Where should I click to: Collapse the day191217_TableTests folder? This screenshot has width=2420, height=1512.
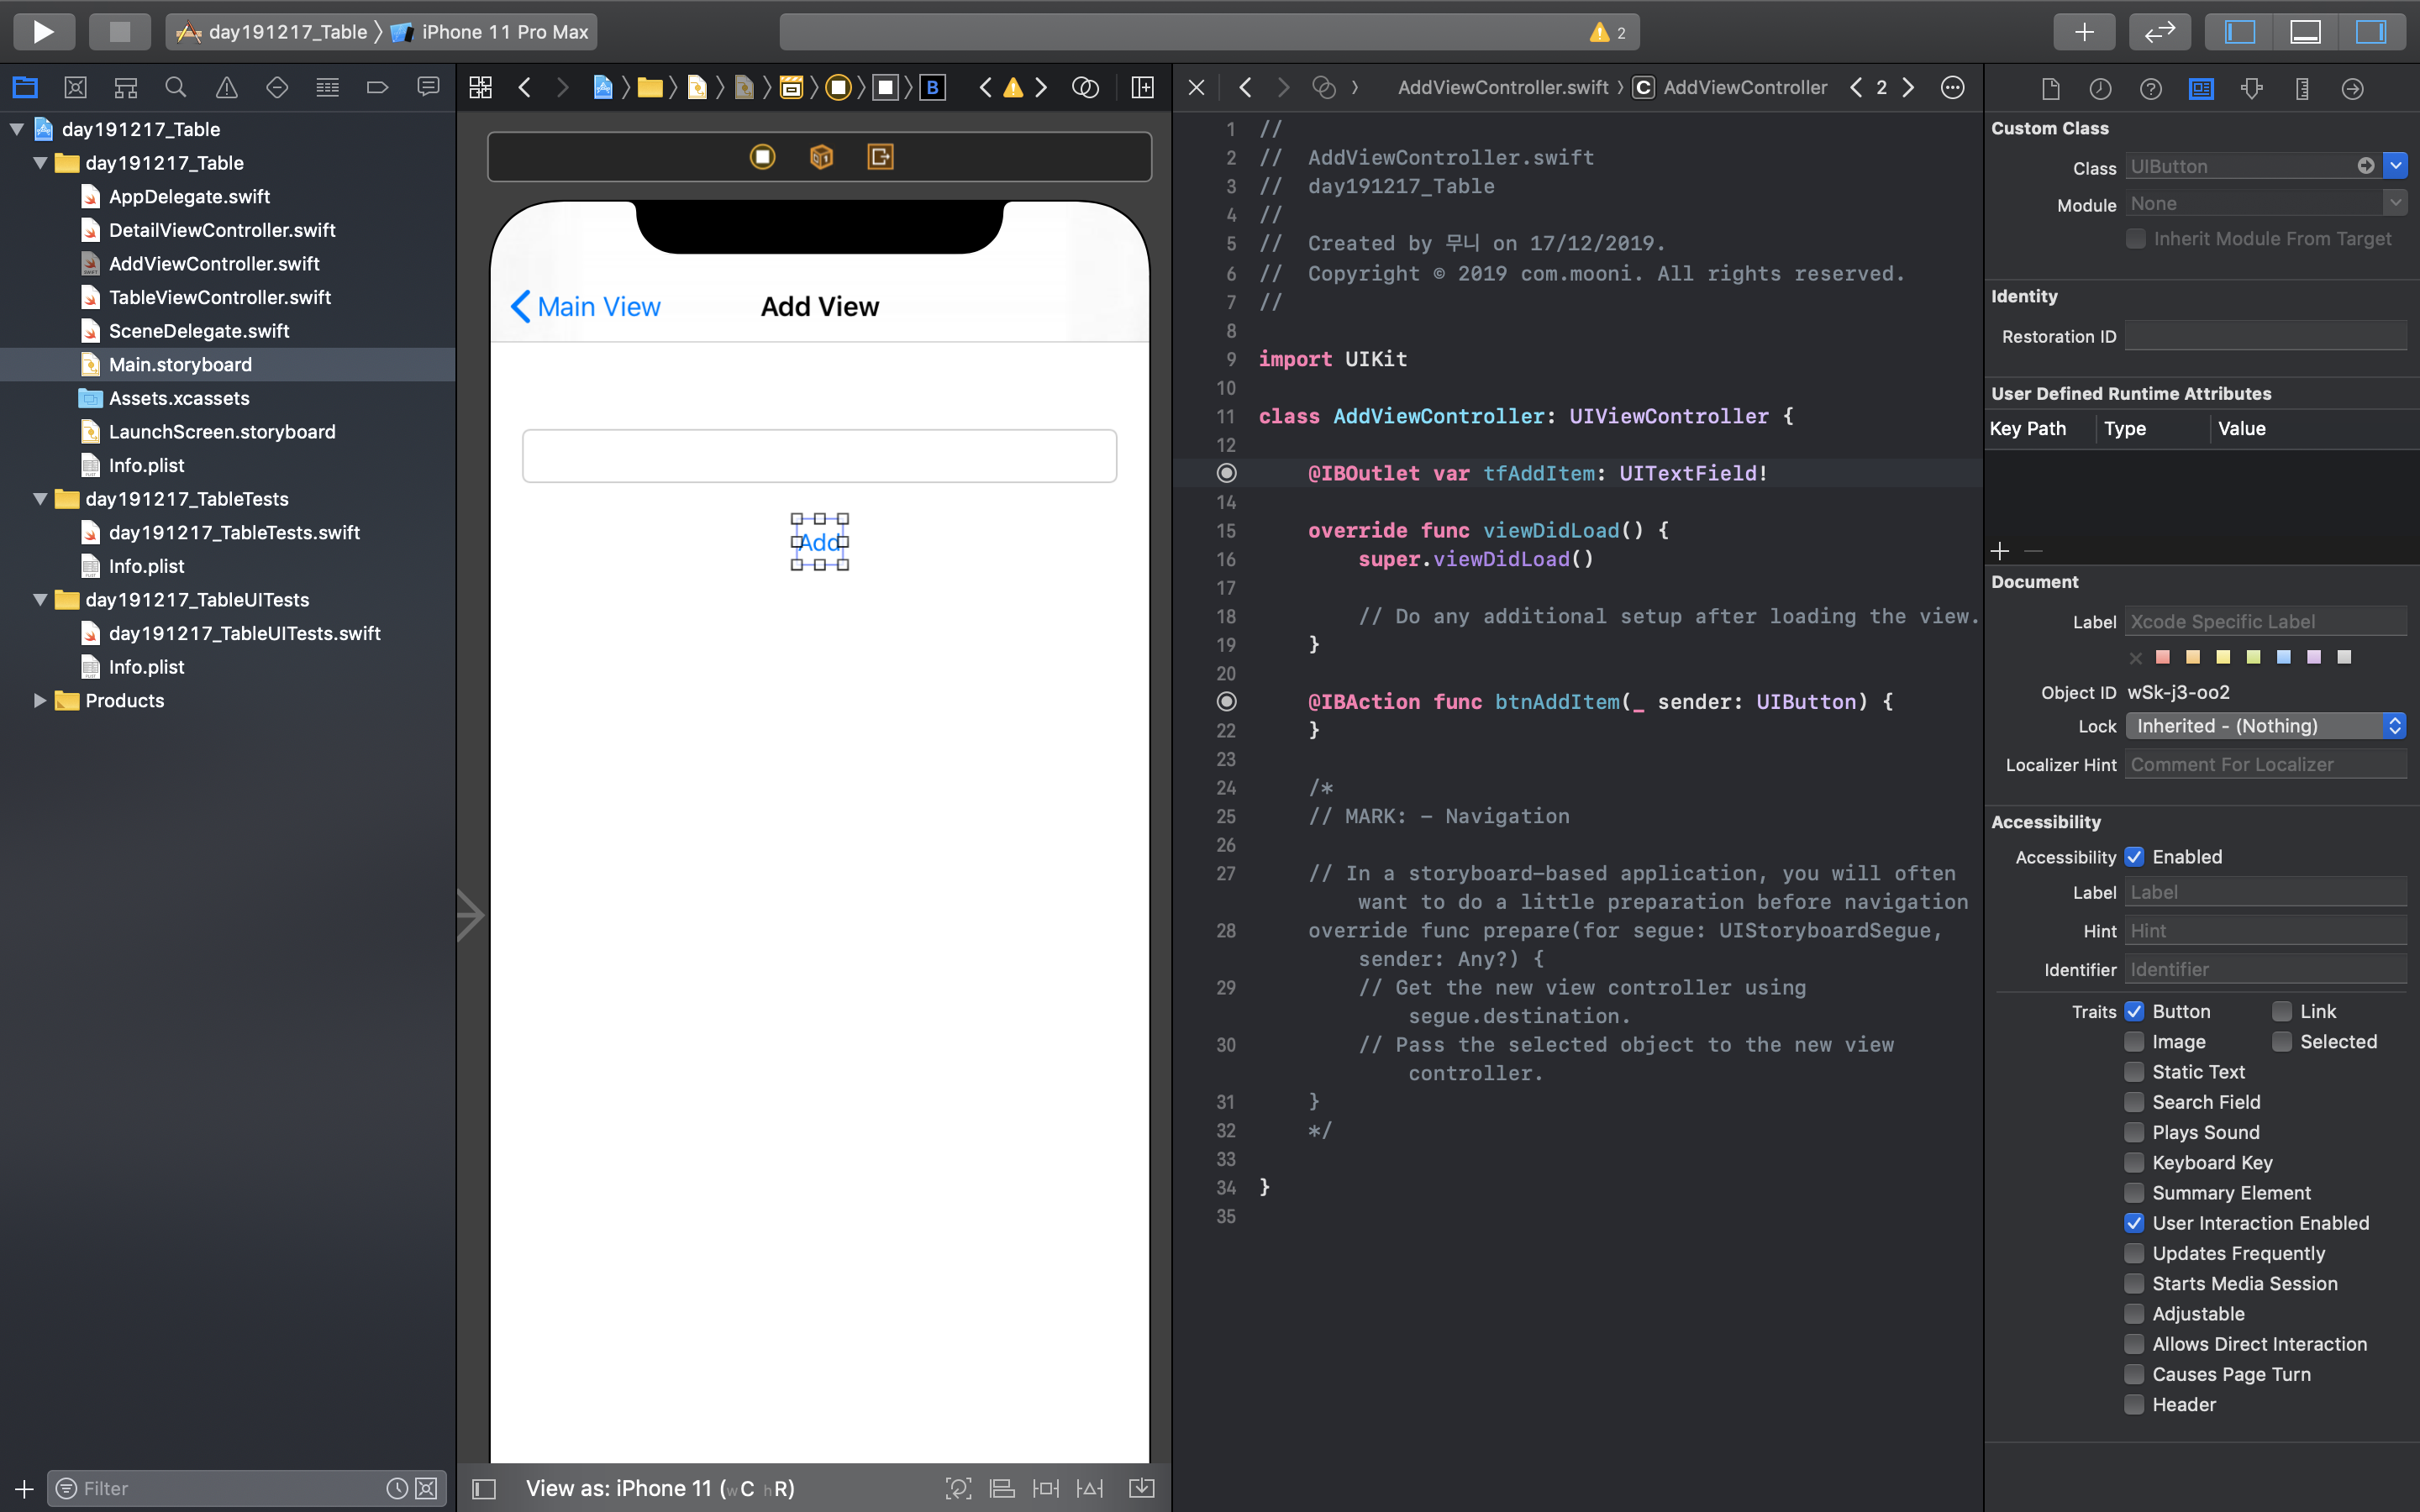pos(40,499)
